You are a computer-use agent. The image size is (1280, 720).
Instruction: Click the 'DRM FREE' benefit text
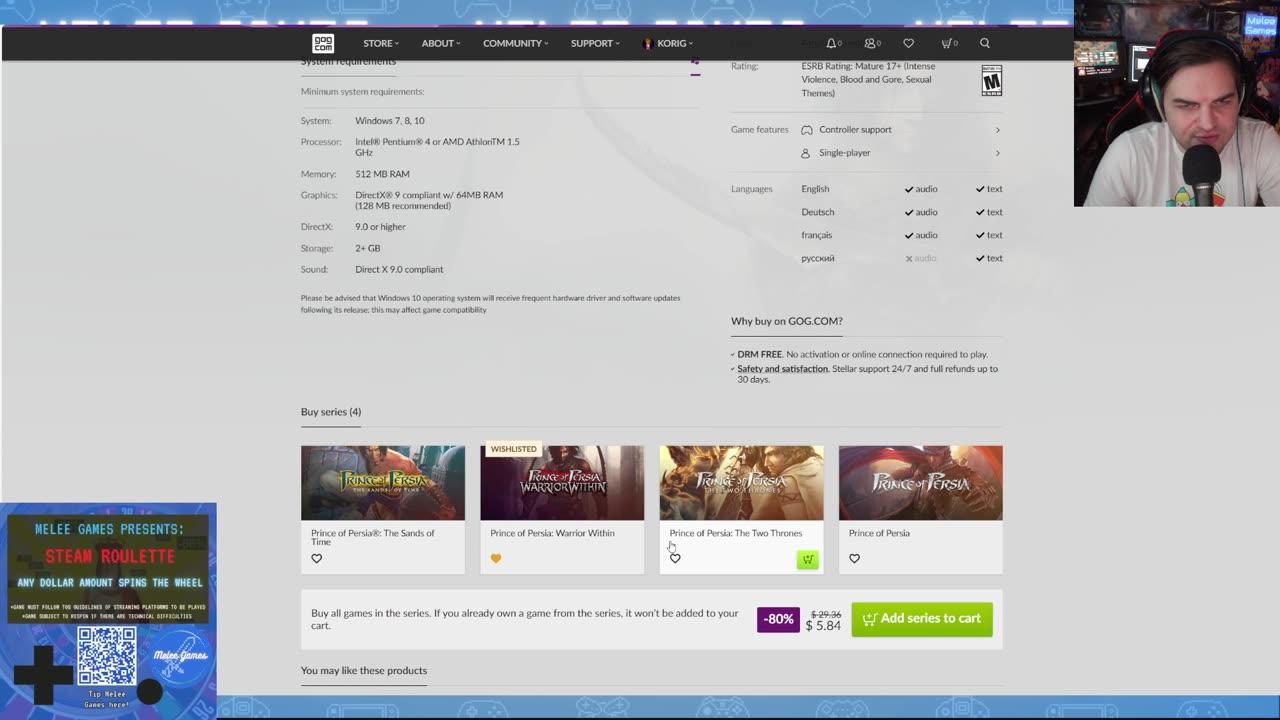760,354
